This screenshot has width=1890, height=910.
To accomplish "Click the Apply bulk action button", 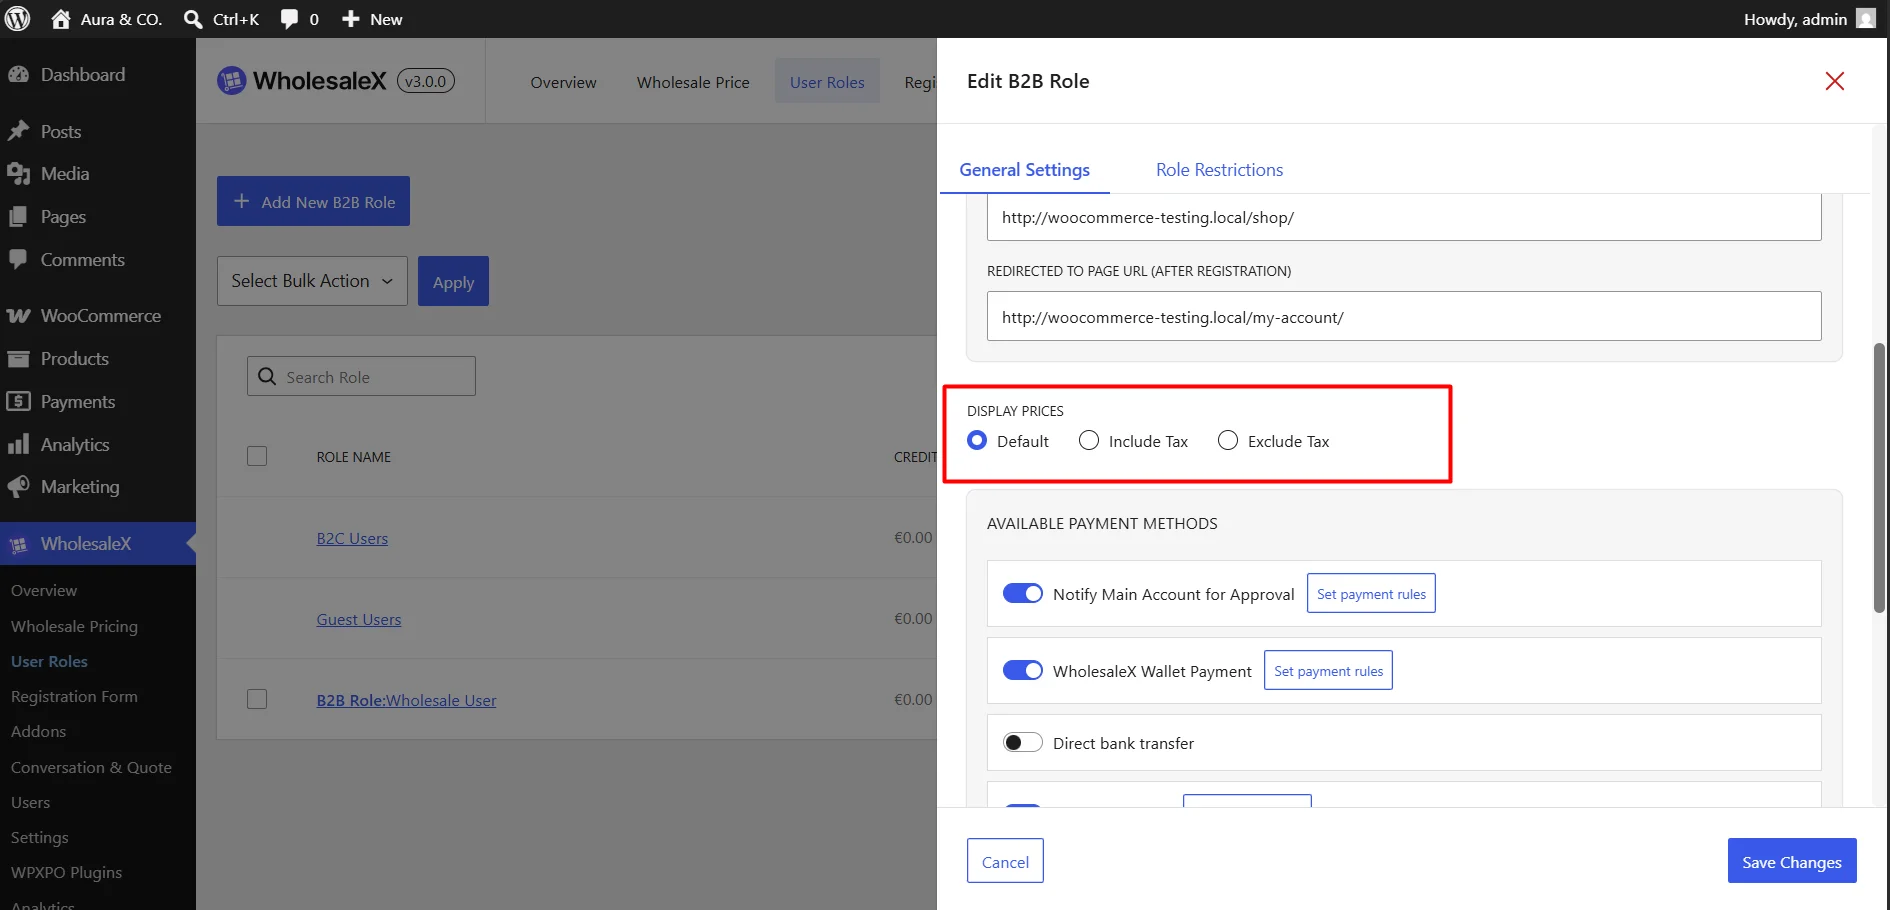I will (453, 281).
